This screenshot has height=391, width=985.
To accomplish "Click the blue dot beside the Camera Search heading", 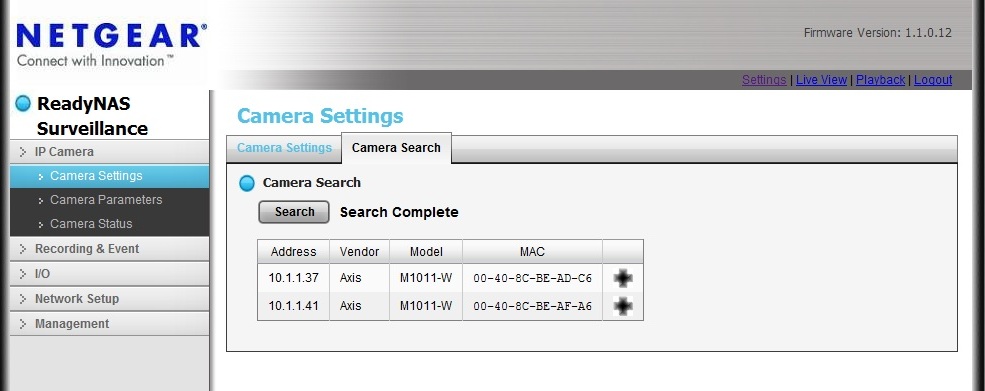I will pyautogui.click(x=248, y=184).
